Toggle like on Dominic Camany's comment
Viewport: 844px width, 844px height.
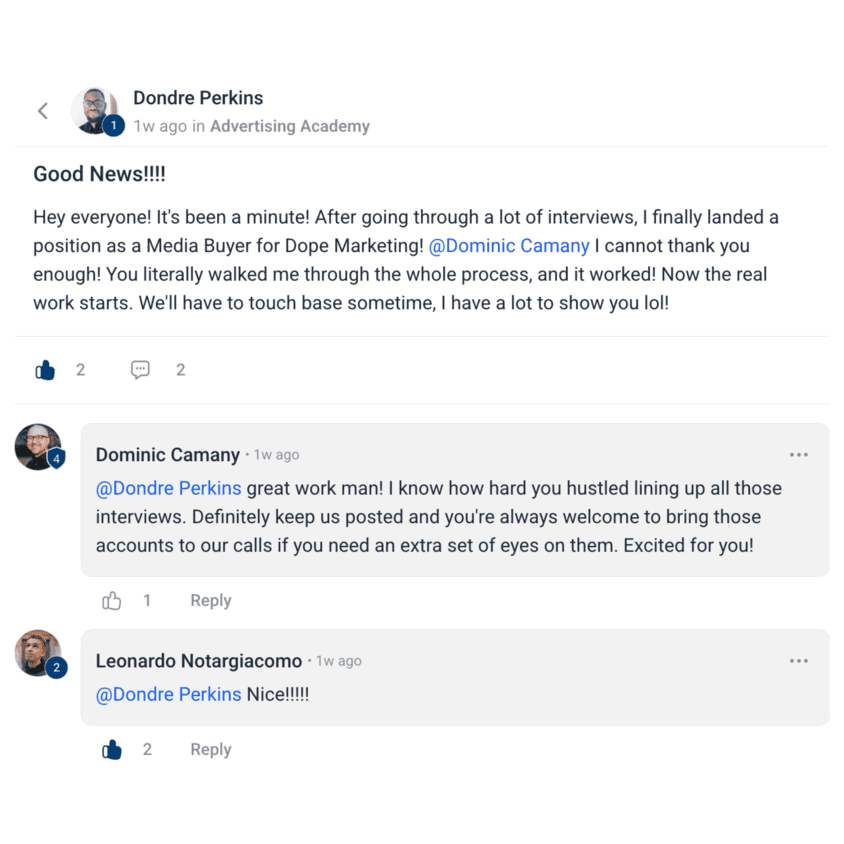(112, 600)
